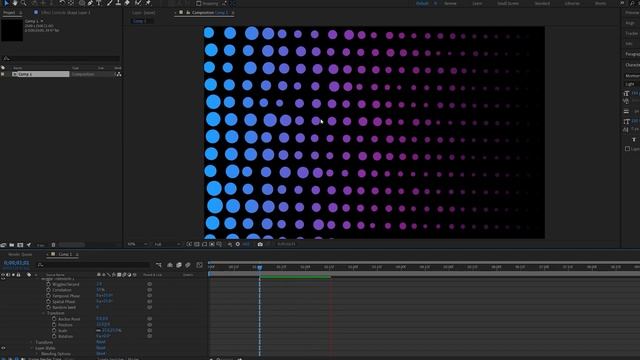This screenshot has height=360, width=640.
Task: Switch to the Review workspace
Action: [x=450, y=3]
